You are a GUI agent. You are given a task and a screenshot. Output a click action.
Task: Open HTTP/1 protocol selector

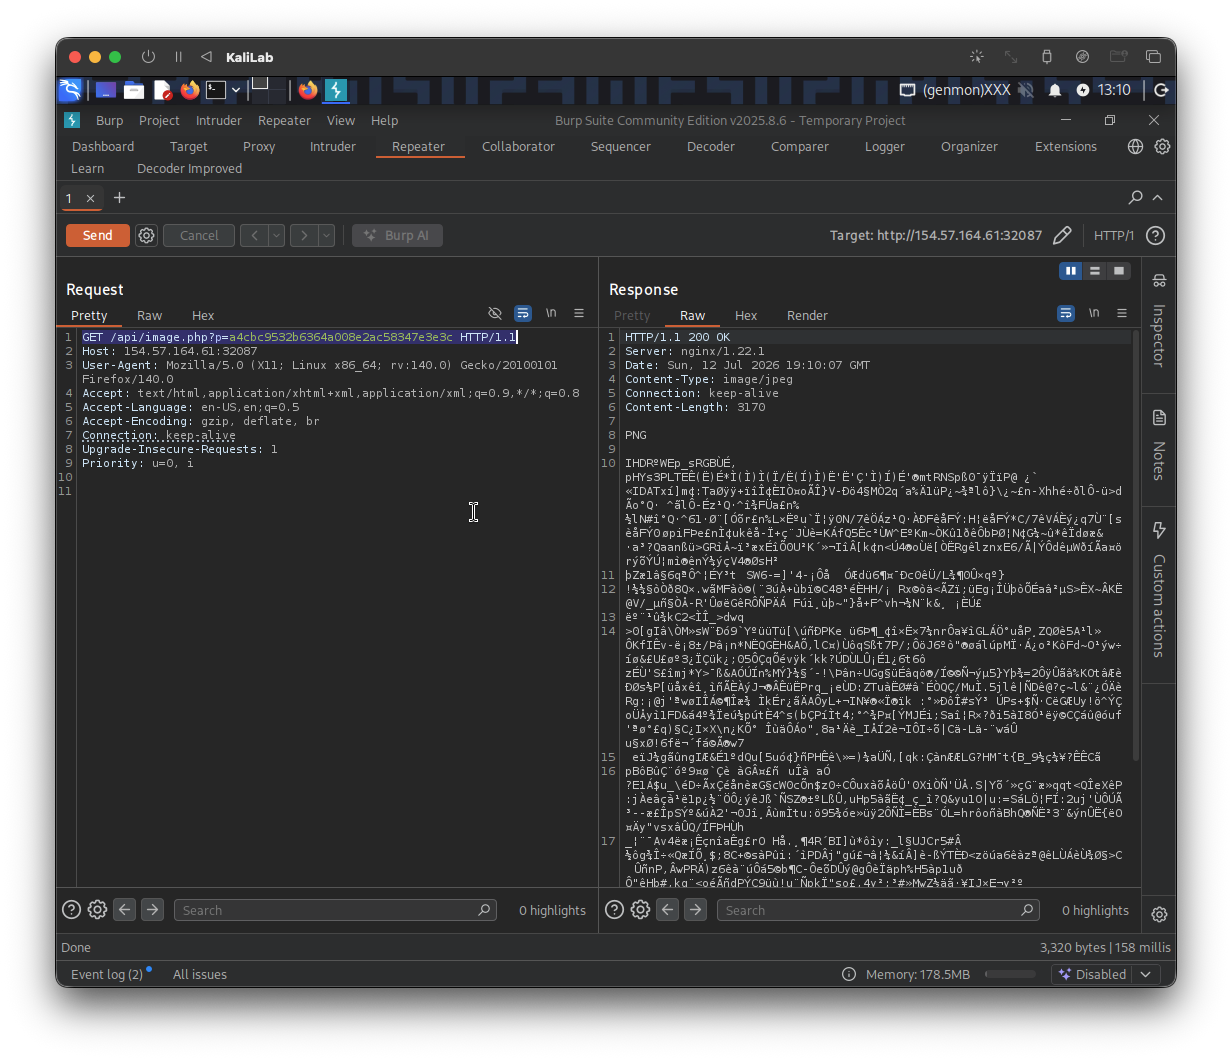point(1114,236)
